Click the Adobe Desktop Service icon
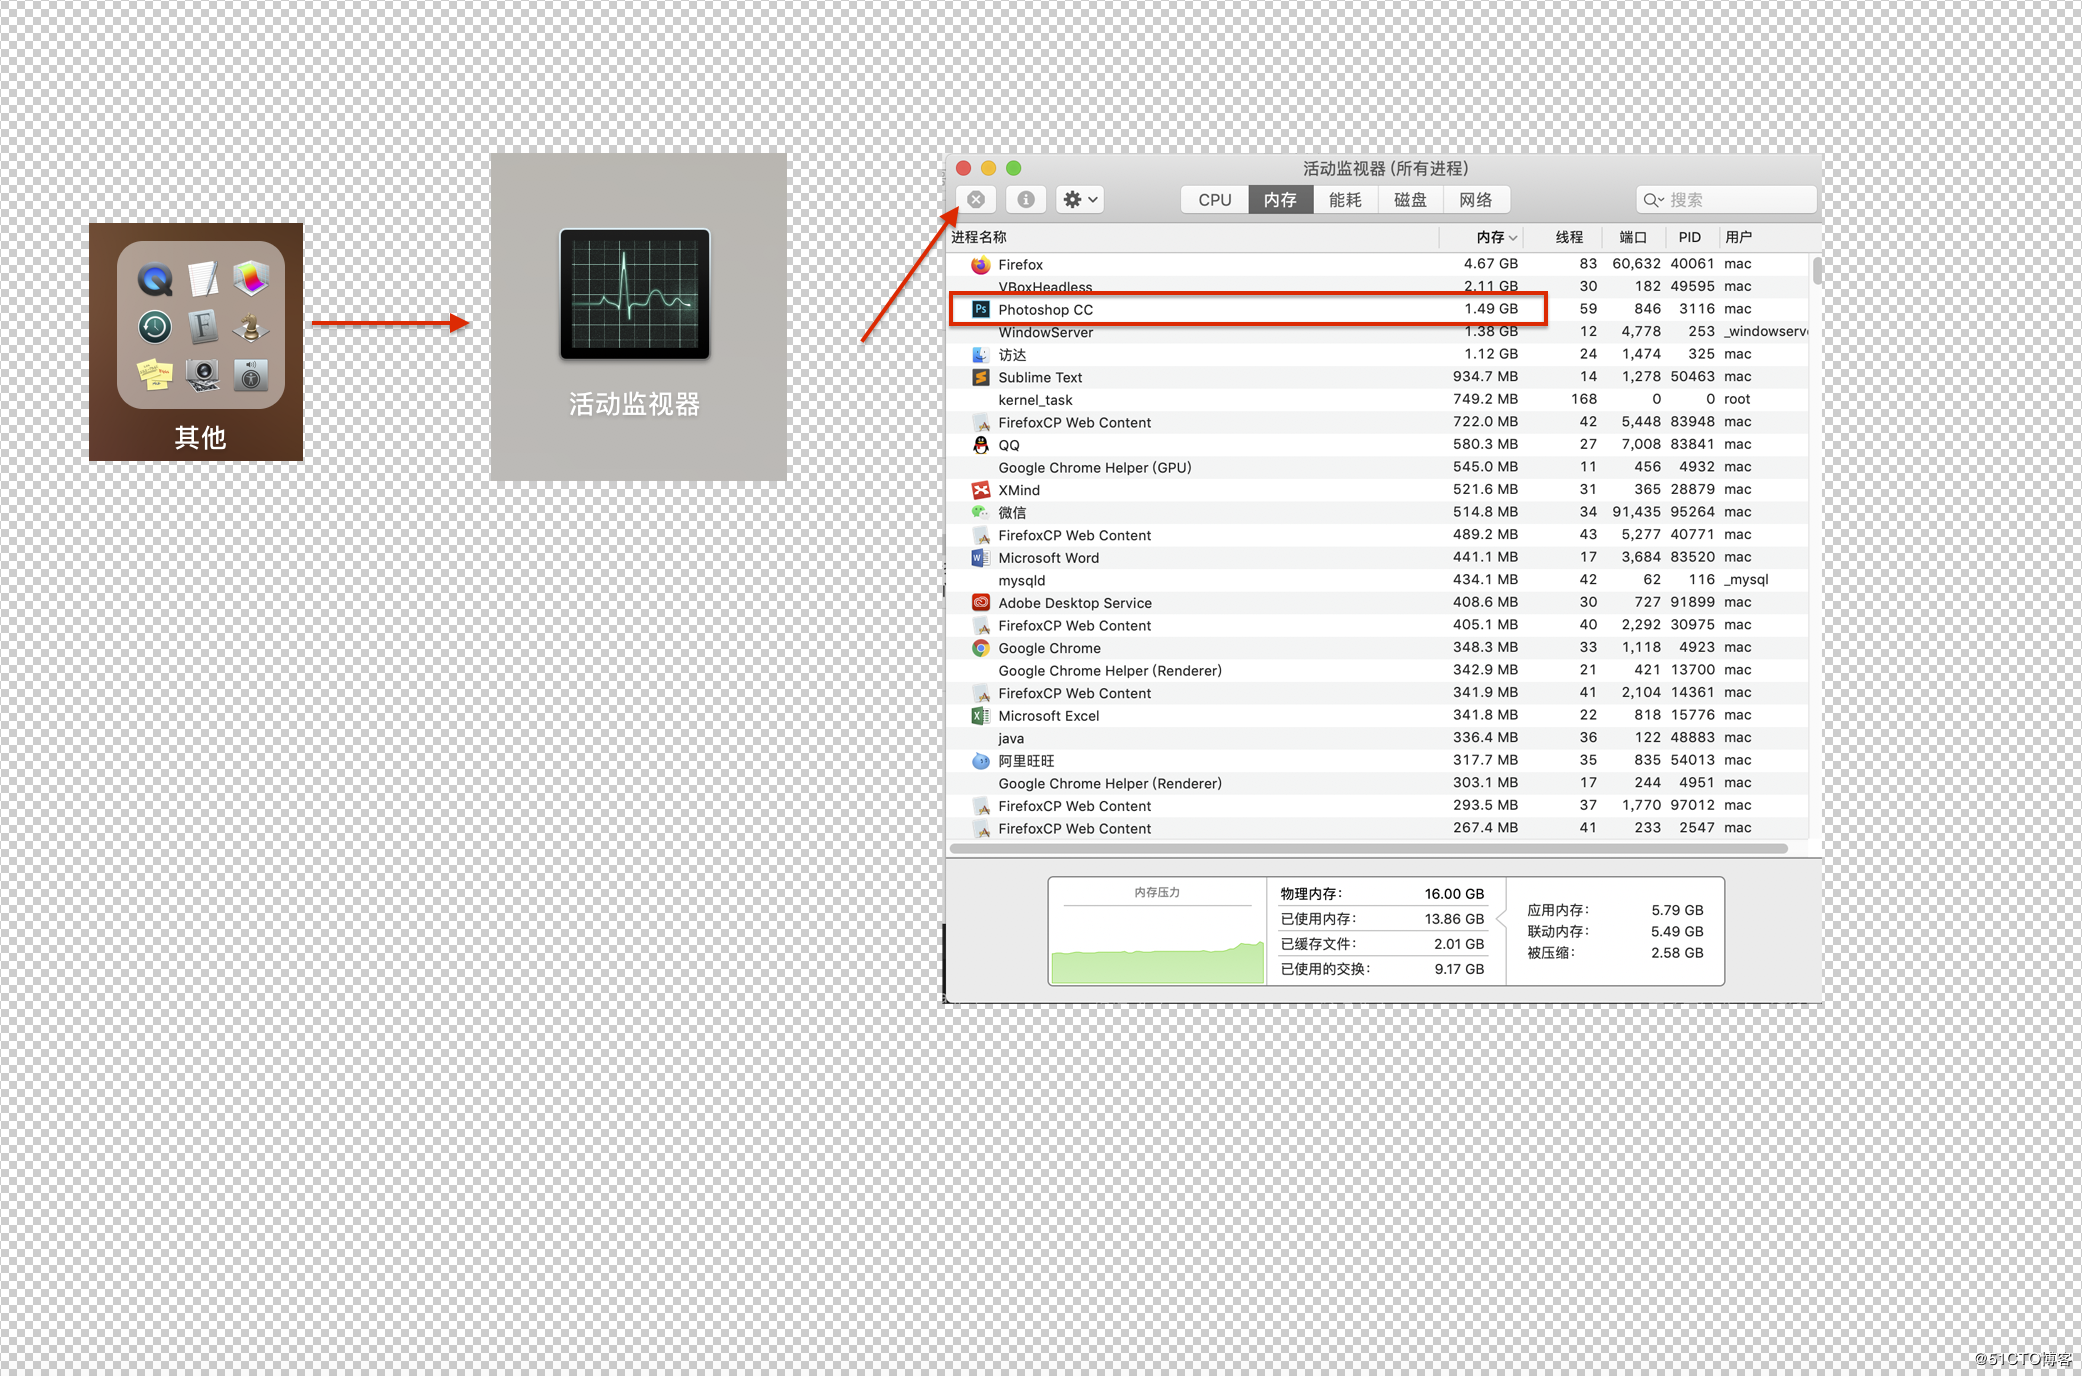Screen dimensions: 2082x1376 (x=980, y=603)
